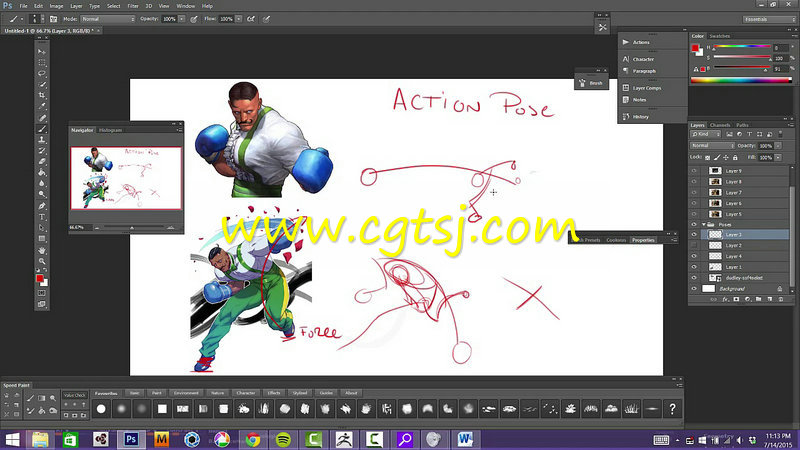This screenshot has width=800, height=450.
Task: Open the Stylized category in Speed Paint
Action: coord(300,393)
